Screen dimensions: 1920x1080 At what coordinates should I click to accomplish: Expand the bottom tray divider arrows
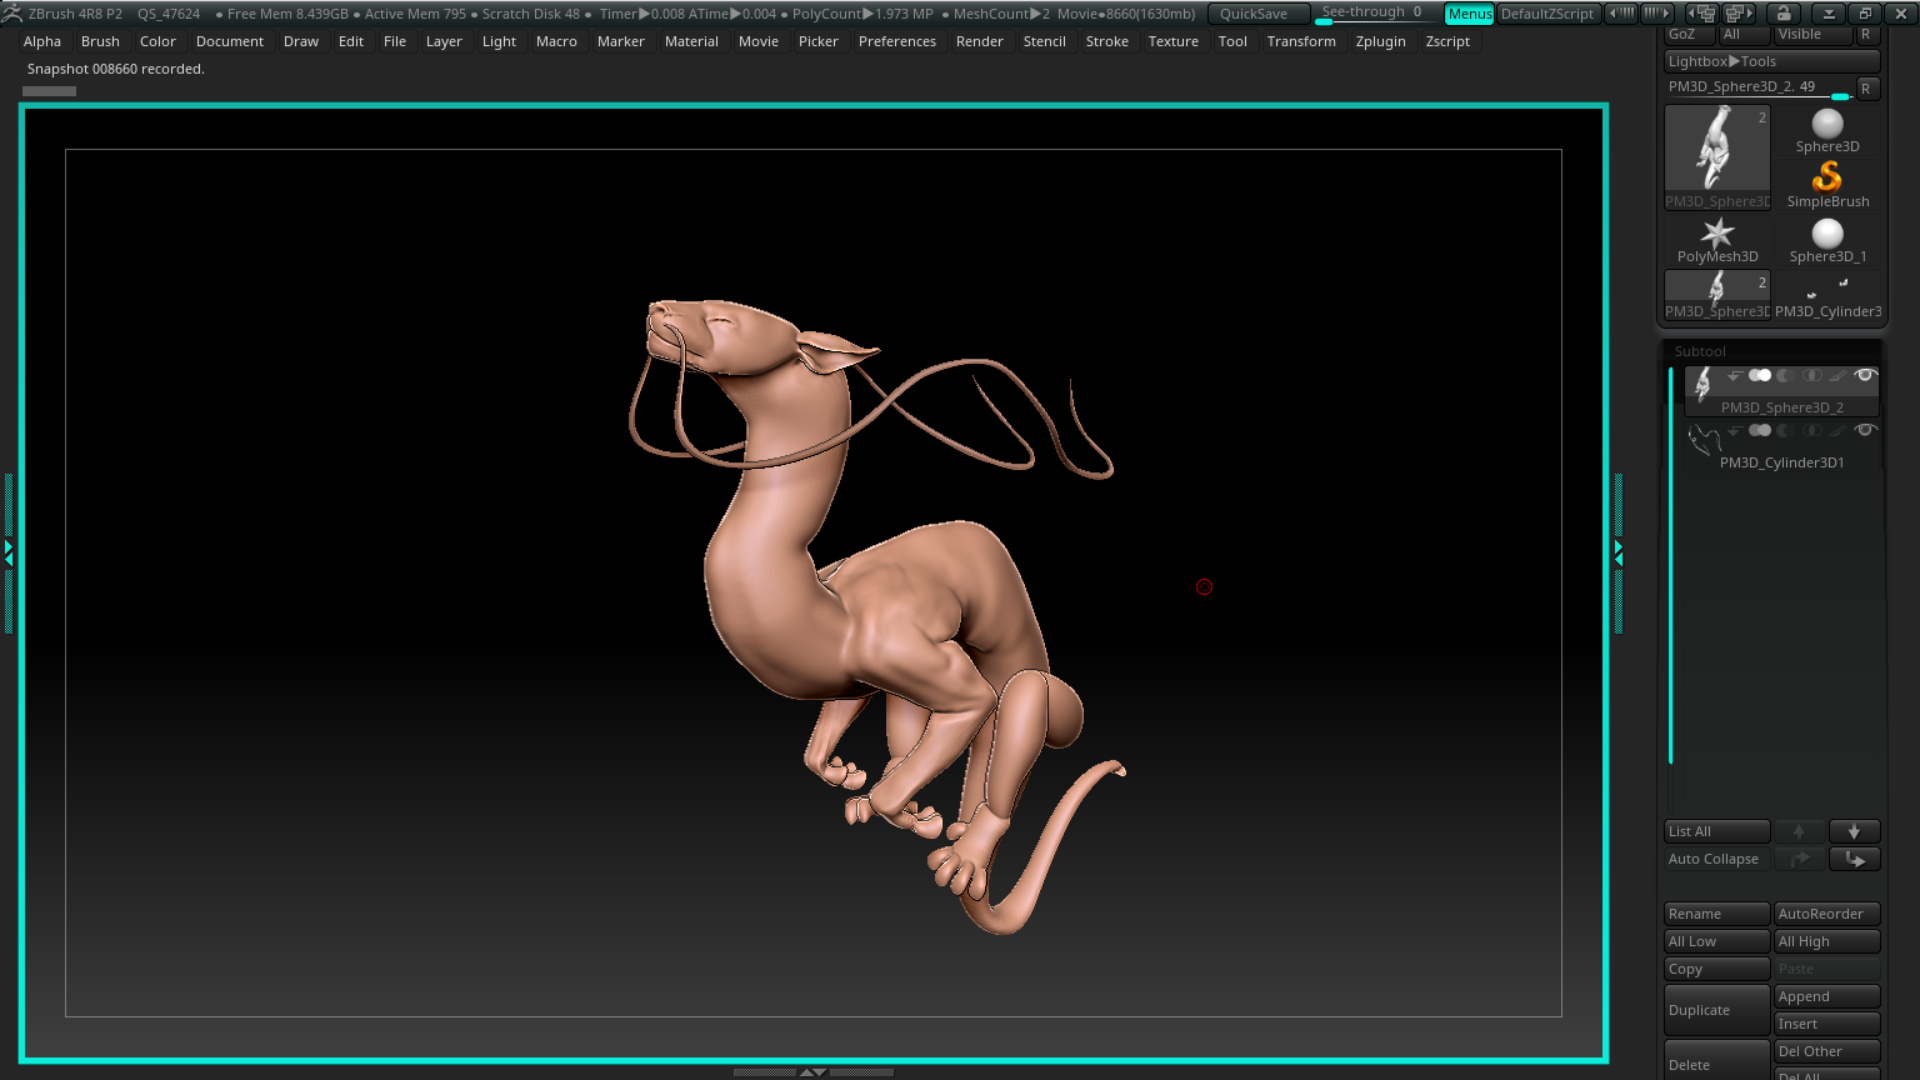click(x=813, y=1072)
